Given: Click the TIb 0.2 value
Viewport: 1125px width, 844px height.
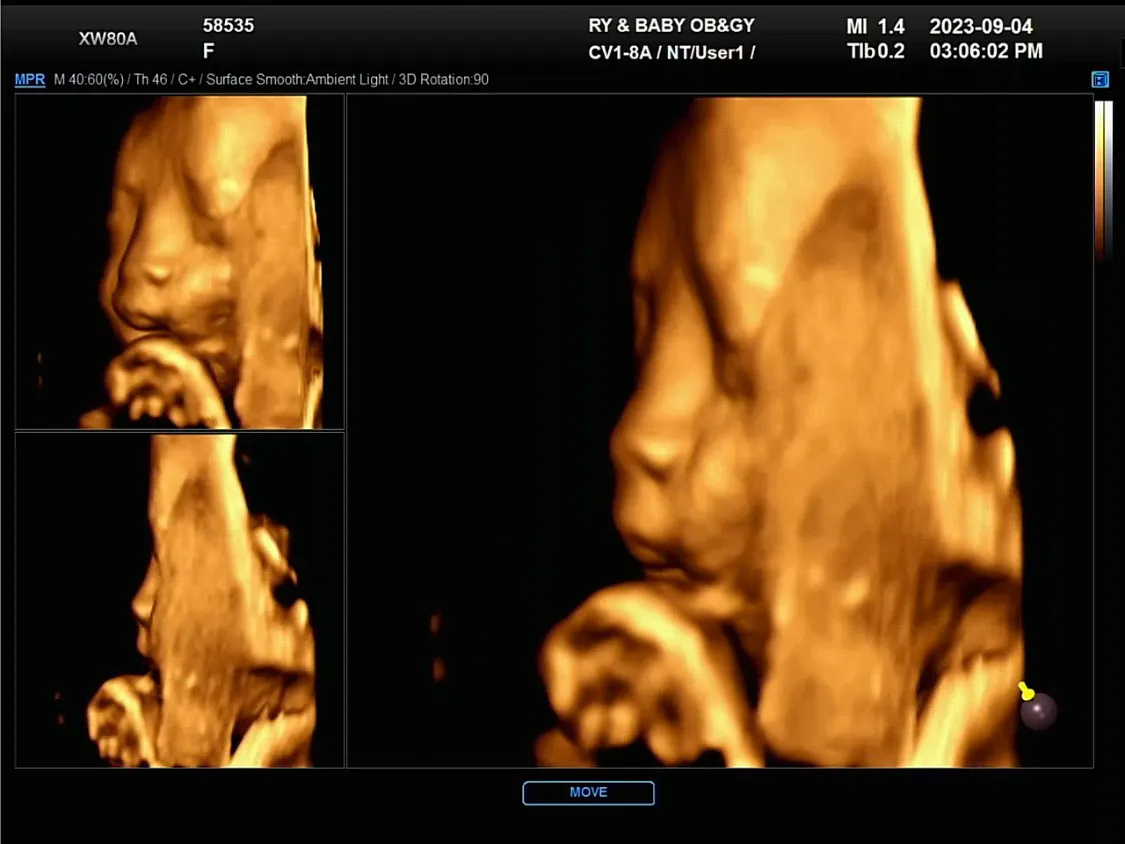Looking at the screenshot, I should (875, 51).
